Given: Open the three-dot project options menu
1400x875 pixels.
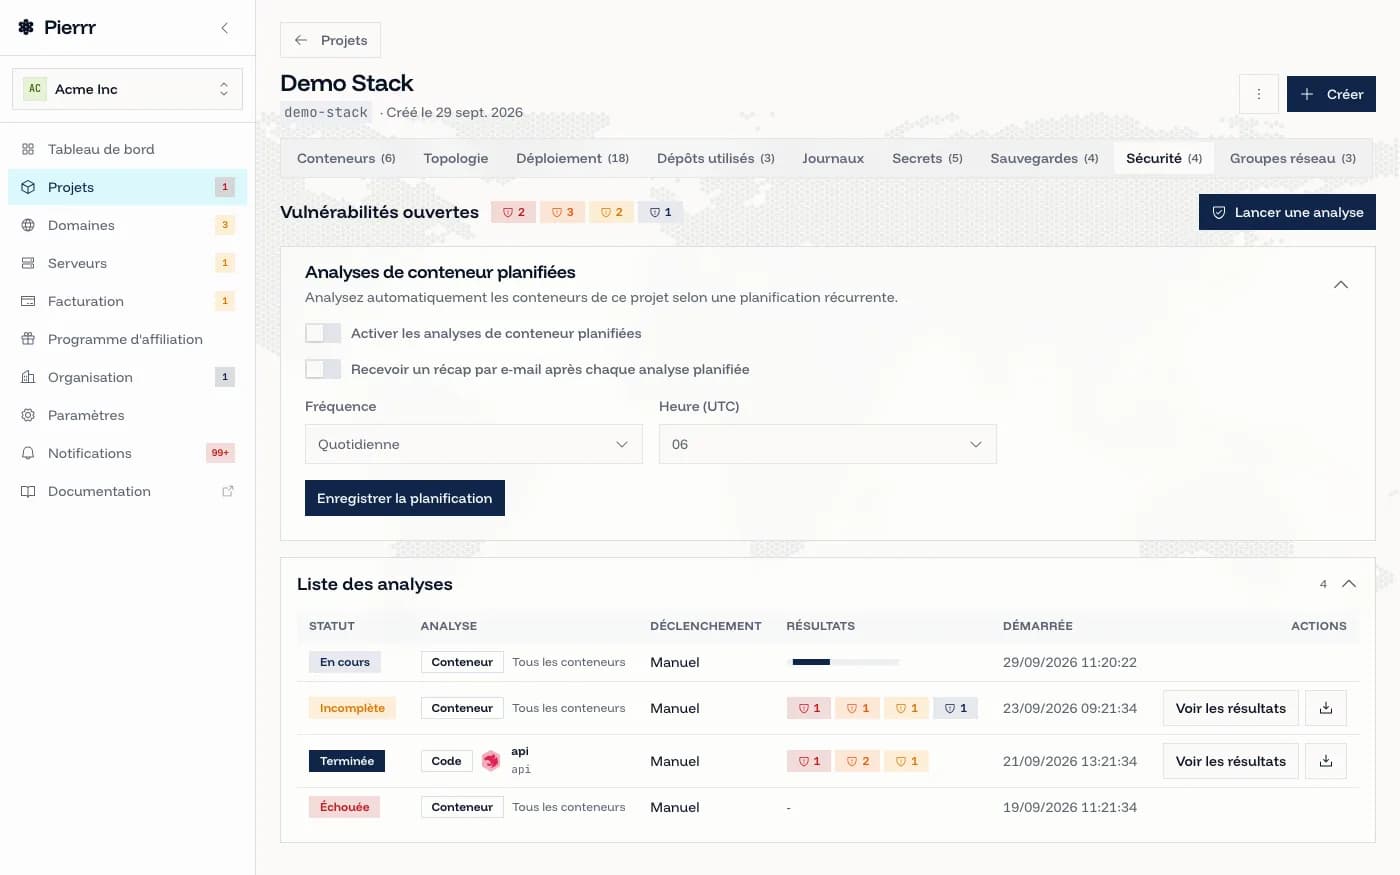Looking at the screenshot, I should [x=1258, y=94].
